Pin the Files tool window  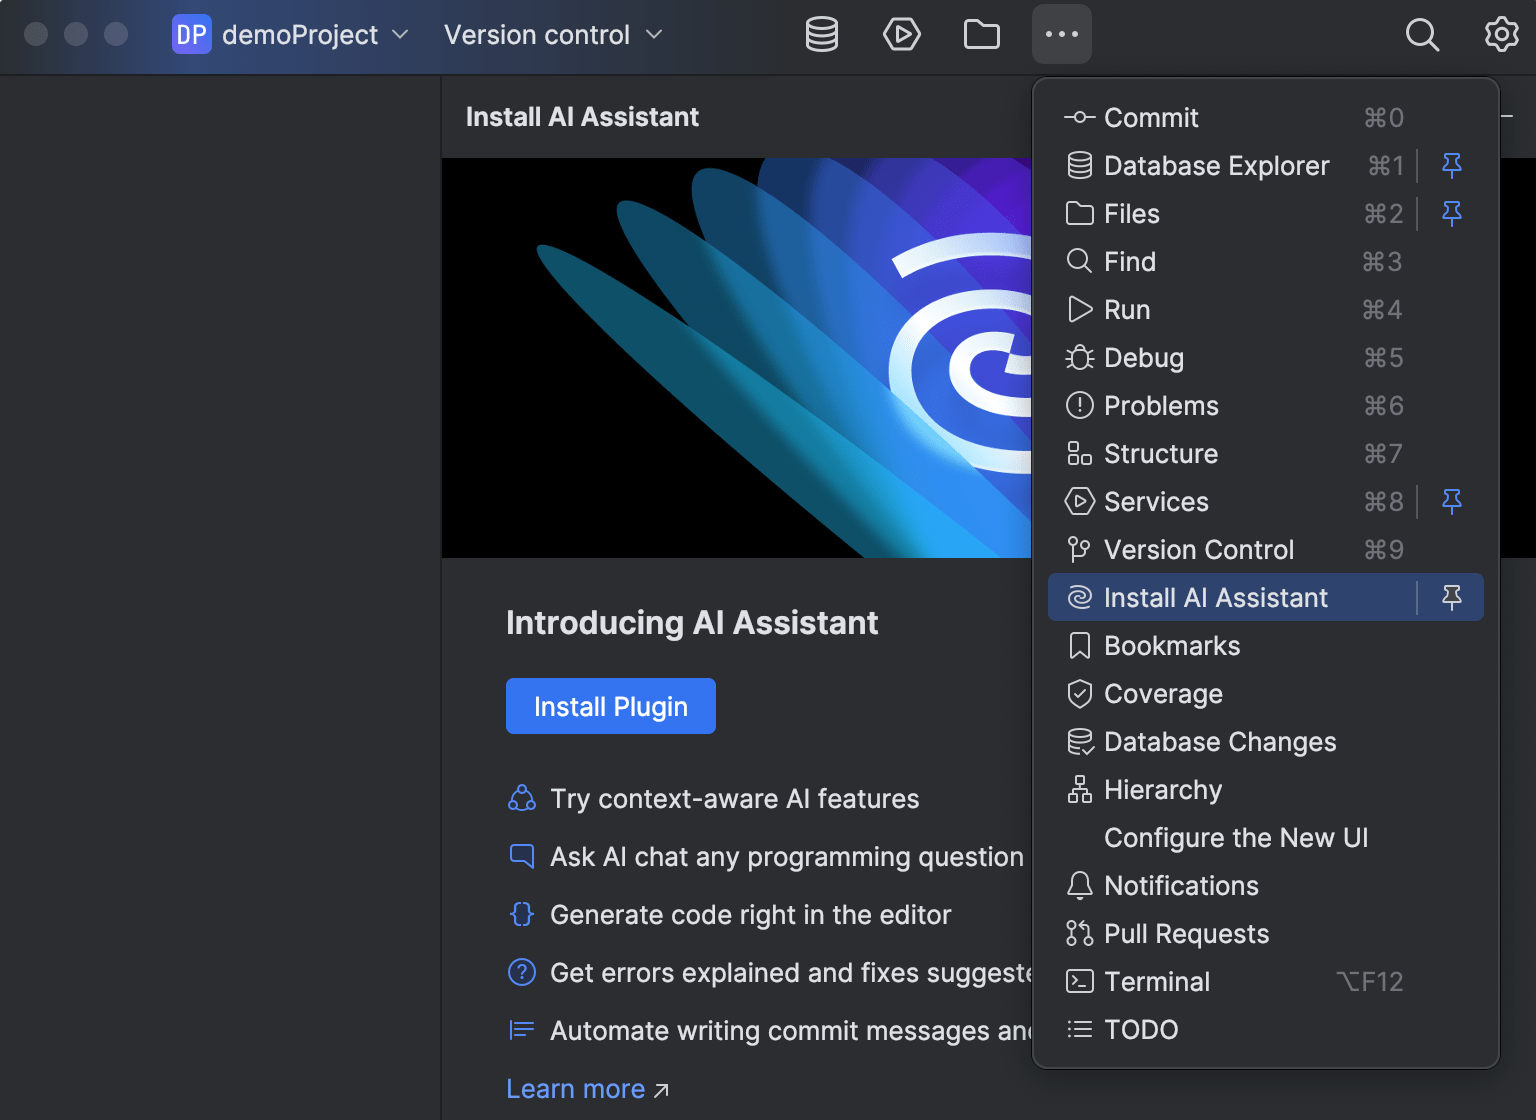(1452, 213)
